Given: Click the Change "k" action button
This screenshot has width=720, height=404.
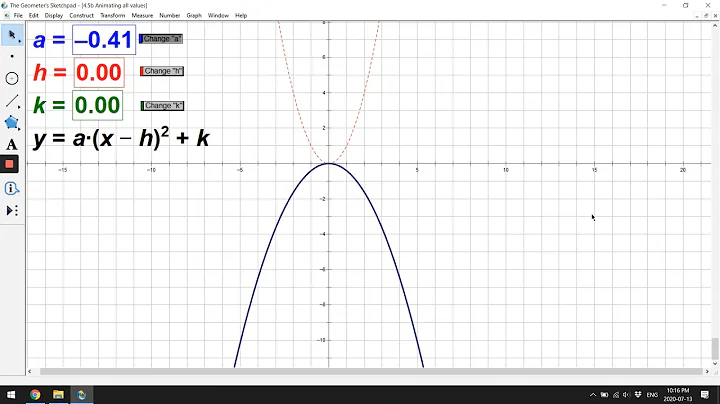Looking at the screenshot, I should point(163,106).
